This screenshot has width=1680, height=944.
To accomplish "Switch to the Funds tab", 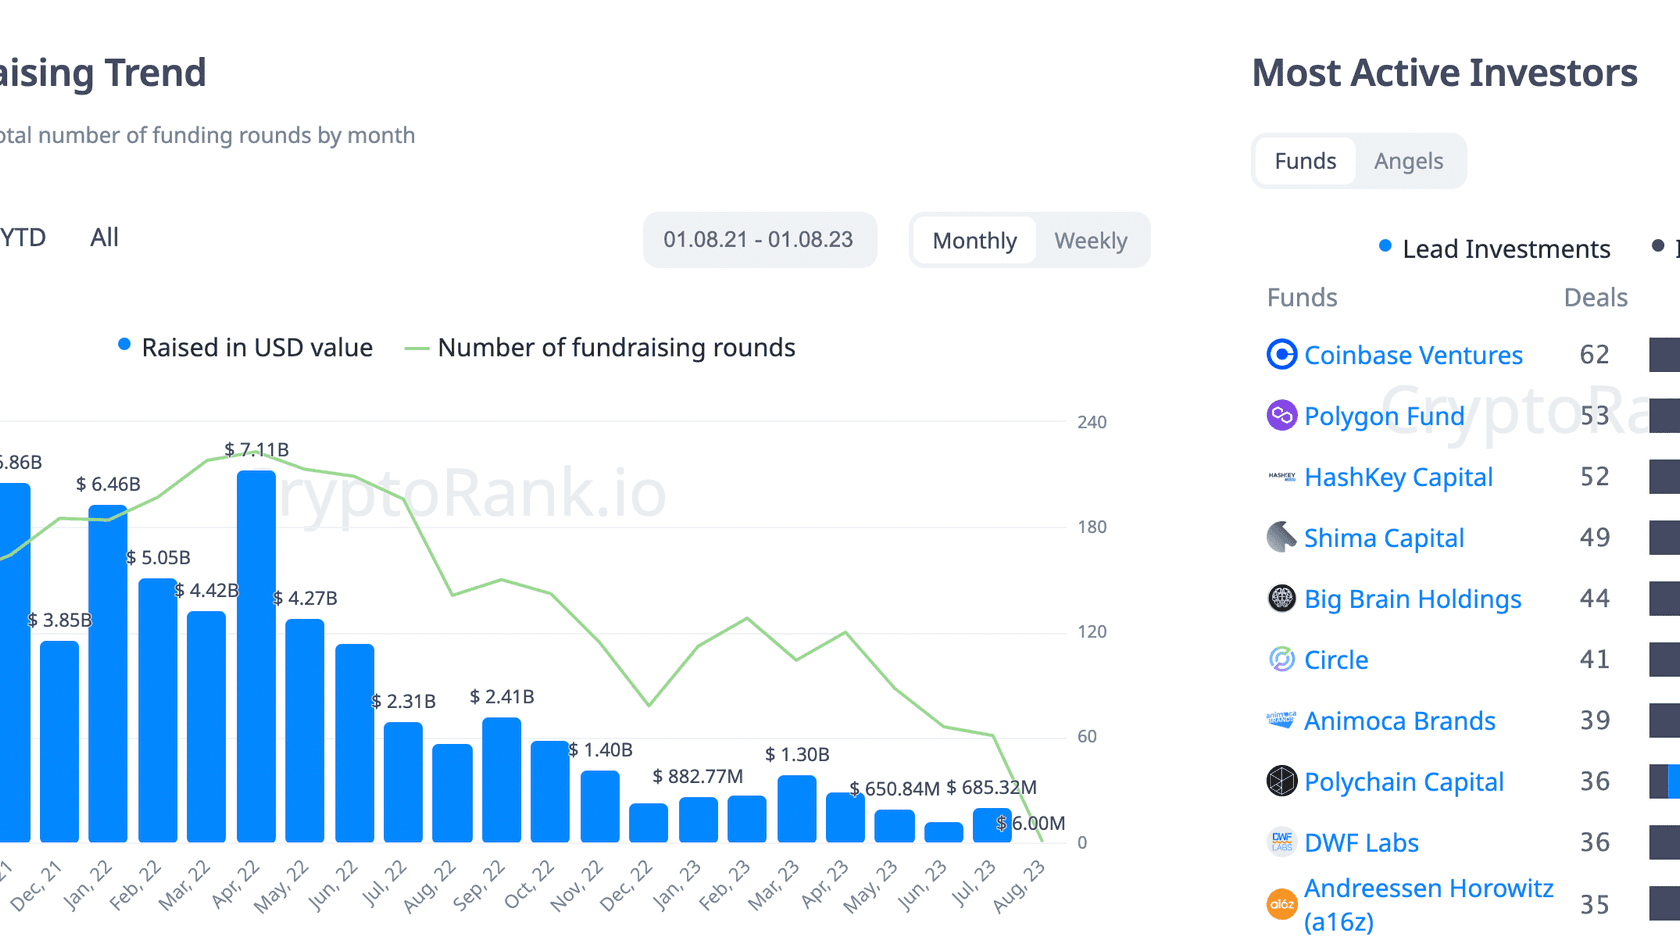I will point(1305,161).
